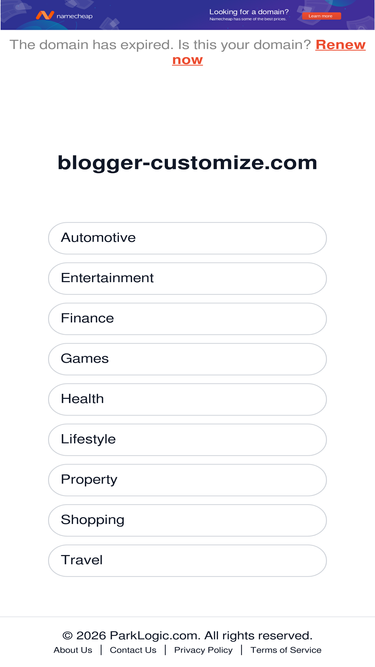Open the Automotive category
375x667 pixels.
[188, 238]
